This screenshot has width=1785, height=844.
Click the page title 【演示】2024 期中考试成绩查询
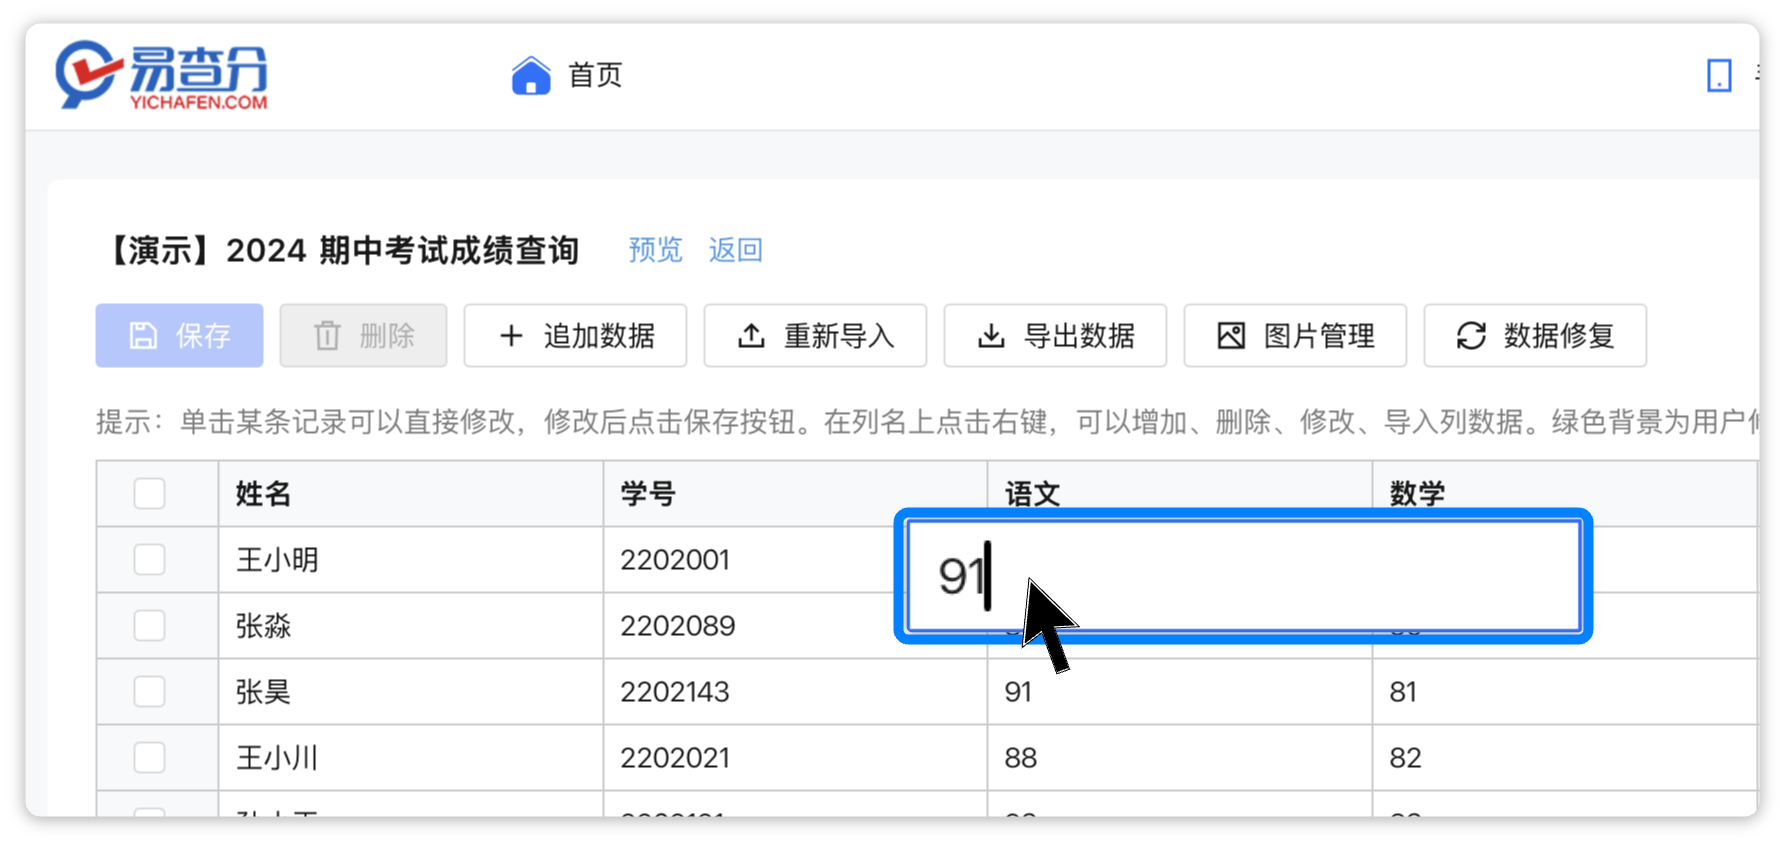[340, 250]
